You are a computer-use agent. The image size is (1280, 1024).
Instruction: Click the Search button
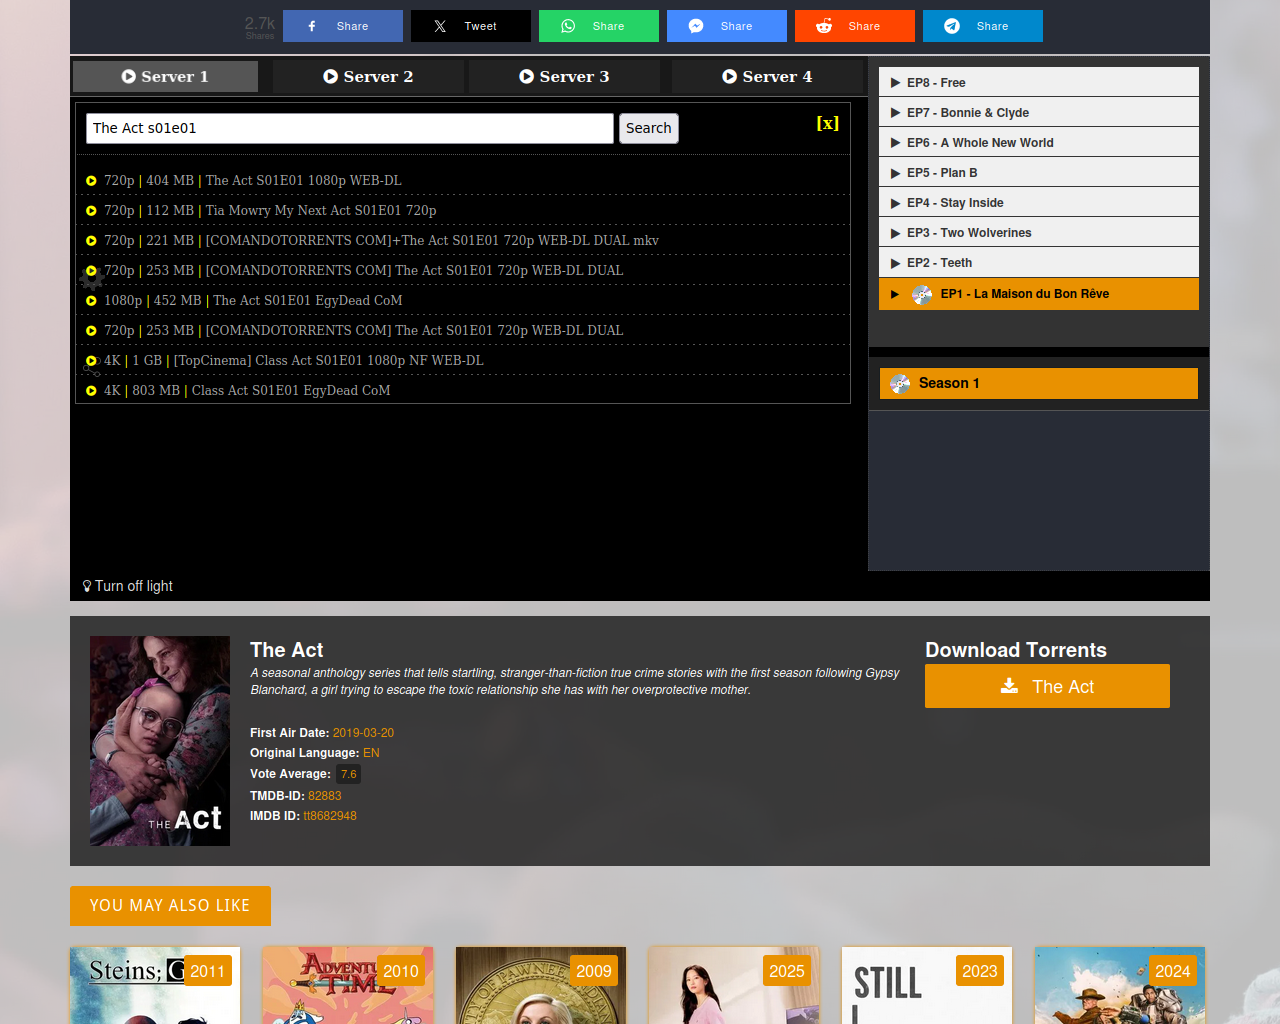(x=649, y=128)
